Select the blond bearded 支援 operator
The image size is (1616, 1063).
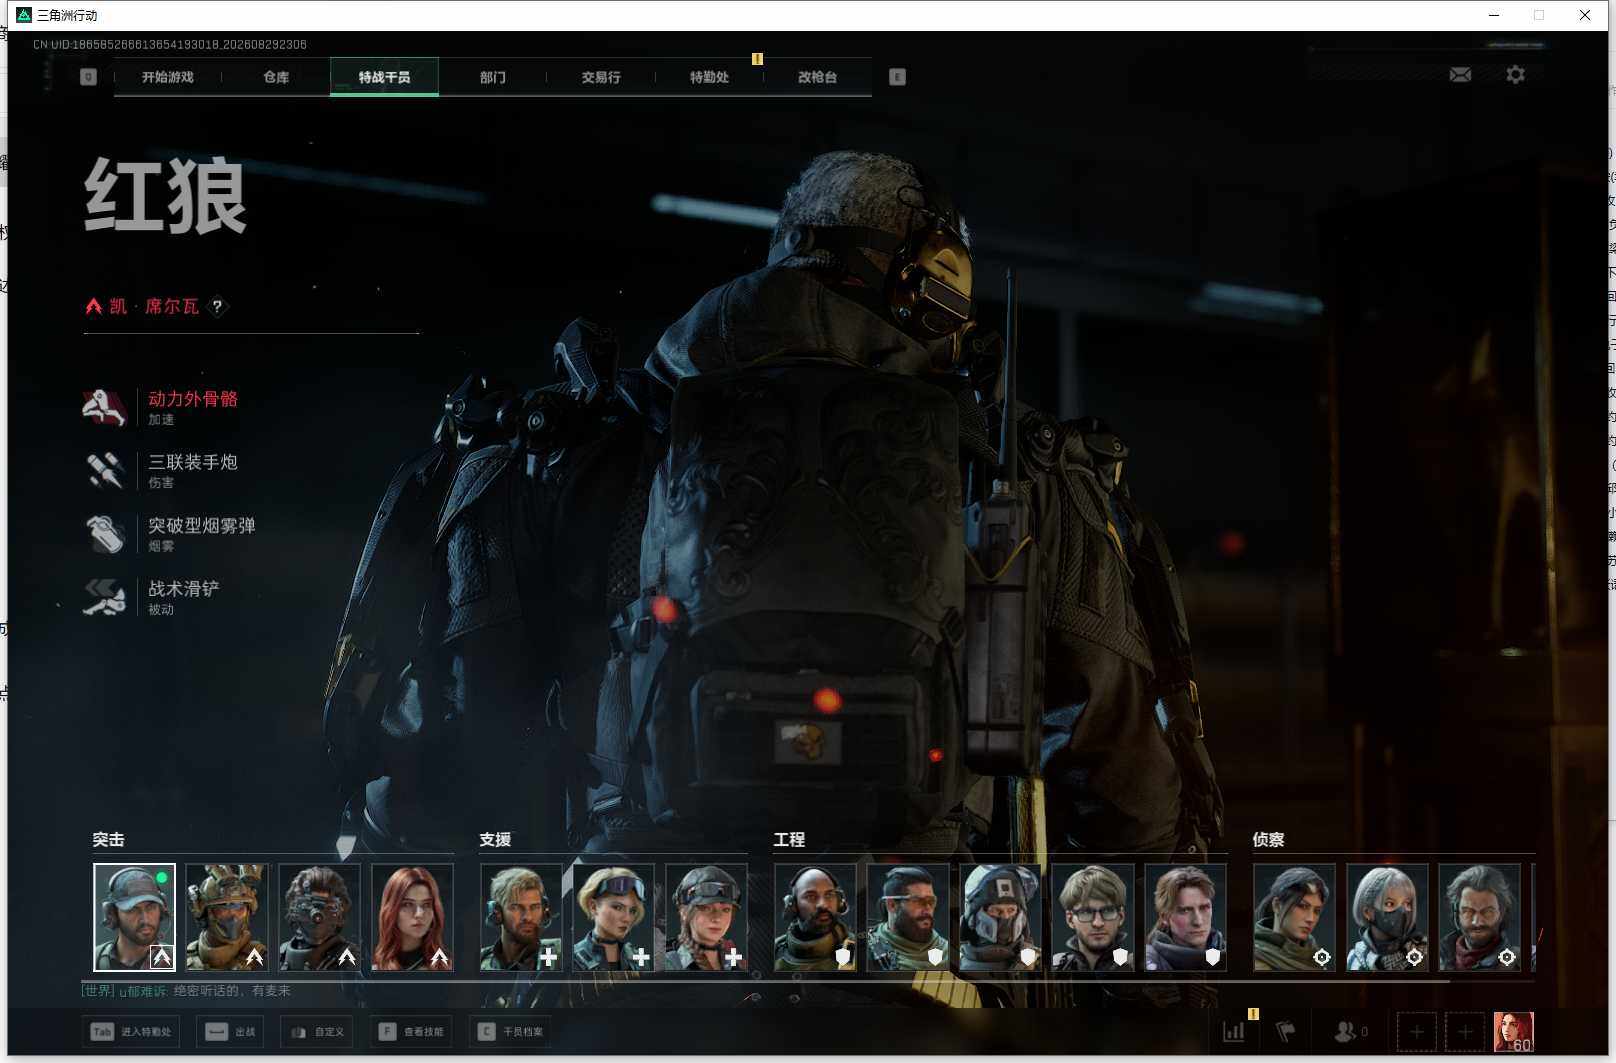[x=521, y=917]
